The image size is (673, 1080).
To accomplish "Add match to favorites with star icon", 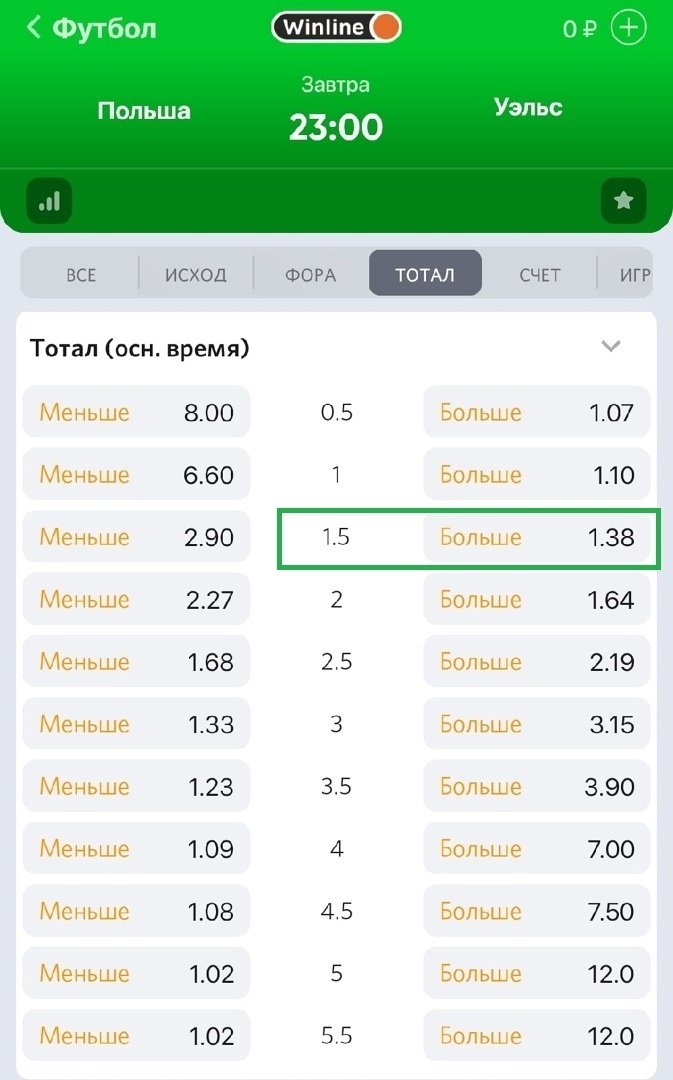I will click(x=623, y=202).
